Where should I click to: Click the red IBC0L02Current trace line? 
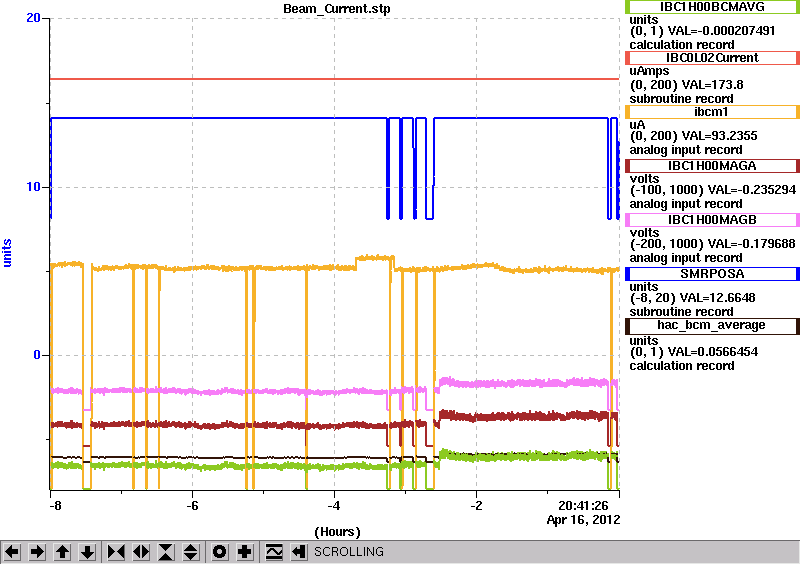334,79
